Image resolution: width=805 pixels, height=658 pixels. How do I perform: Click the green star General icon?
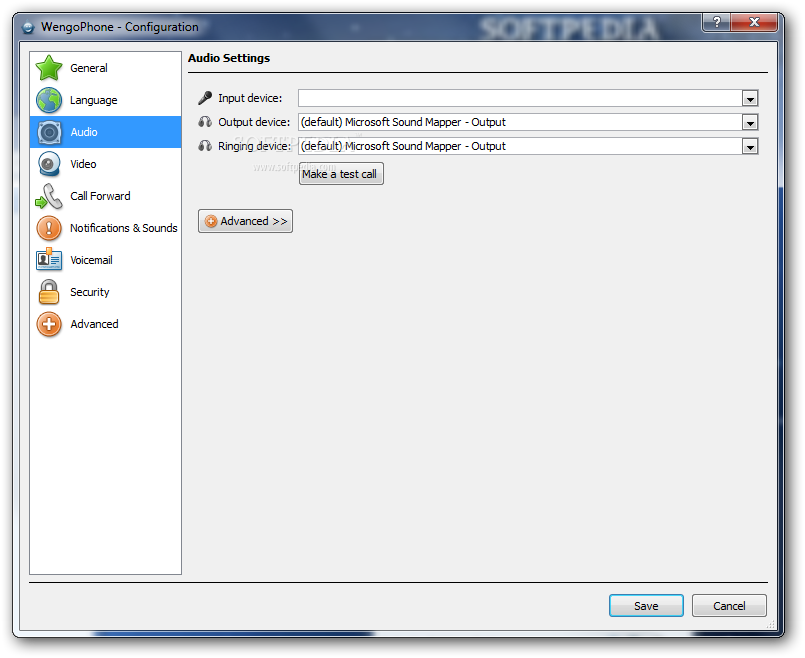tap(49, 68)
